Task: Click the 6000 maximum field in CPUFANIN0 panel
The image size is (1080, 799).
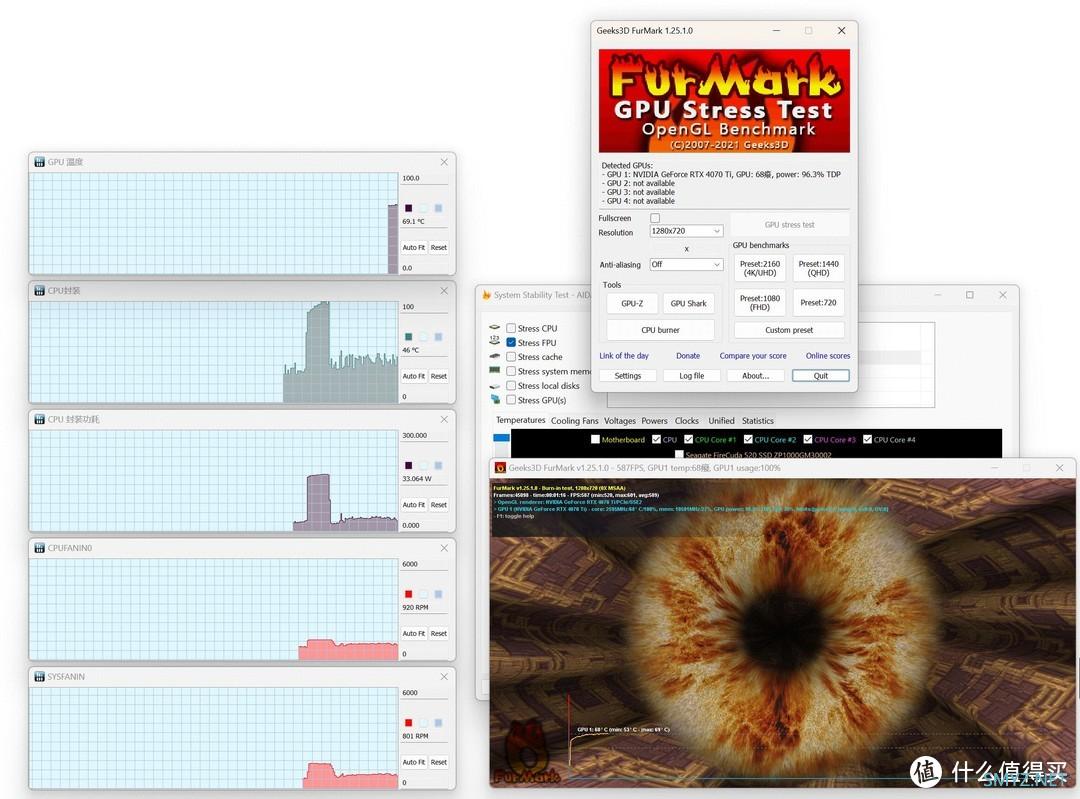Action: (x=424, y=564)
